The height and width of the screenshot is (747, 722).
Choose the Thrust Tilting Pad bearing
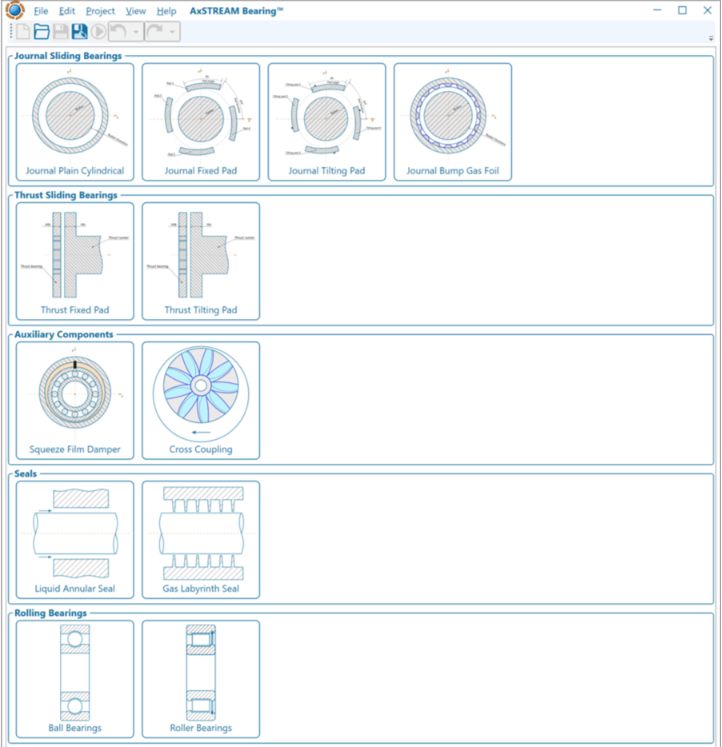point(201,261)
